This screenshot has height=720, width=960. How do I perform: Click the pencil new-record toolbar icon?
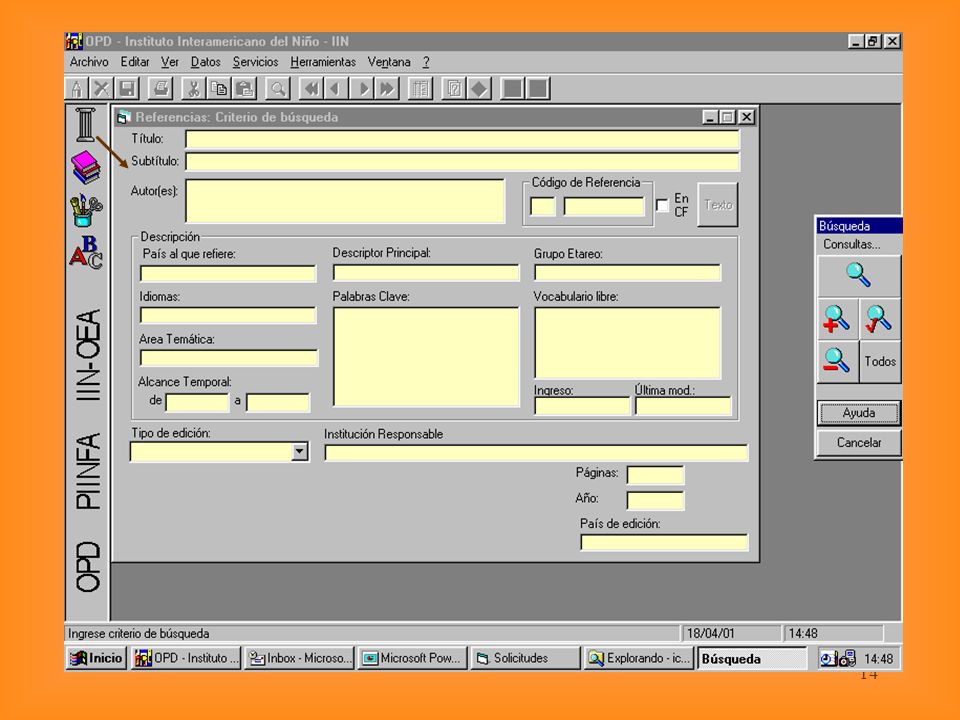click(77, 89)
